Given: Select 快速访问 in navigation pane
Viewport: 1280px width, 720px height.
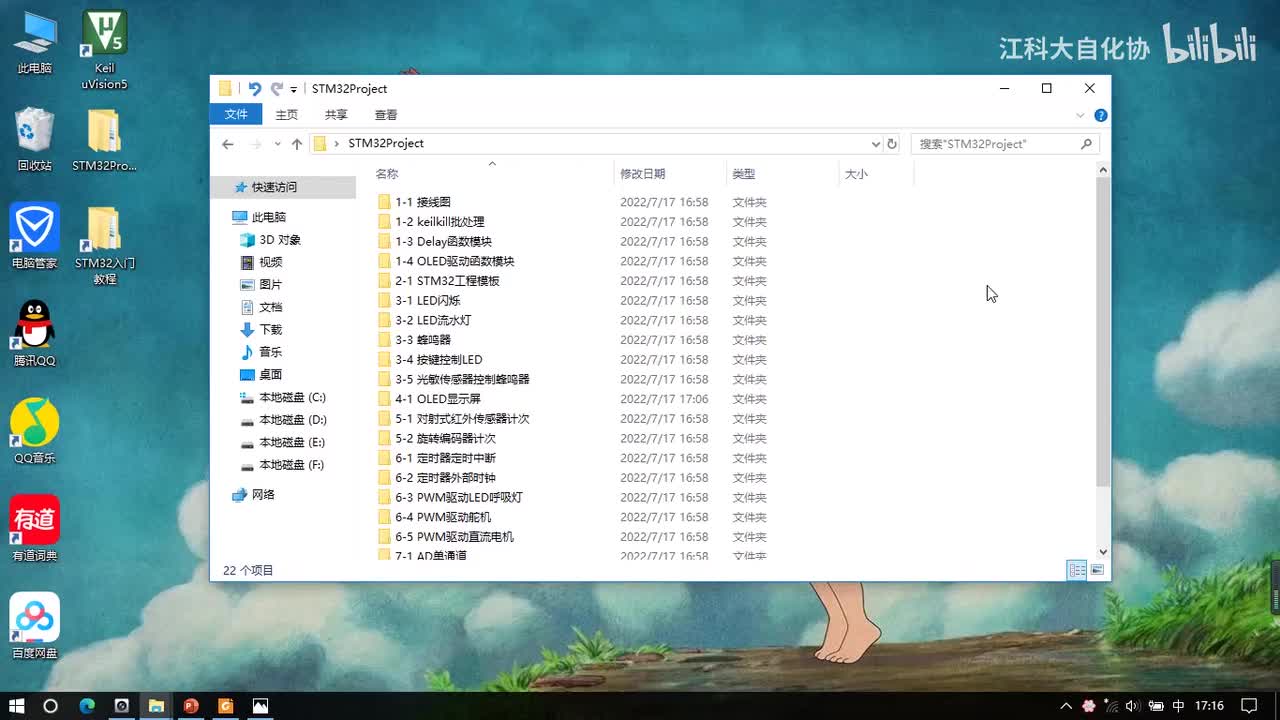Looking at the screenshot, I should (x=283, y=187).
